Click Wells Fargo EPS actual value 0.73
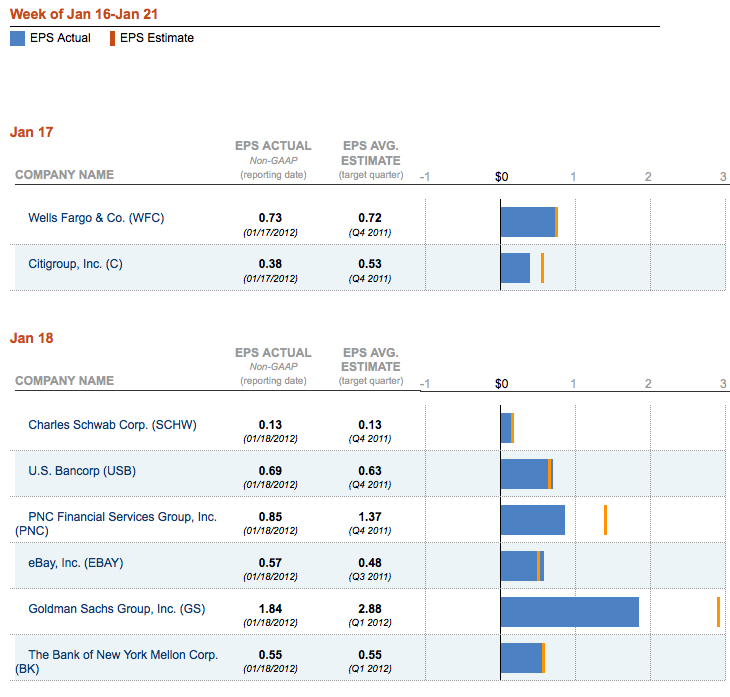The image size is (730, 697). click(x=270, y=218)
